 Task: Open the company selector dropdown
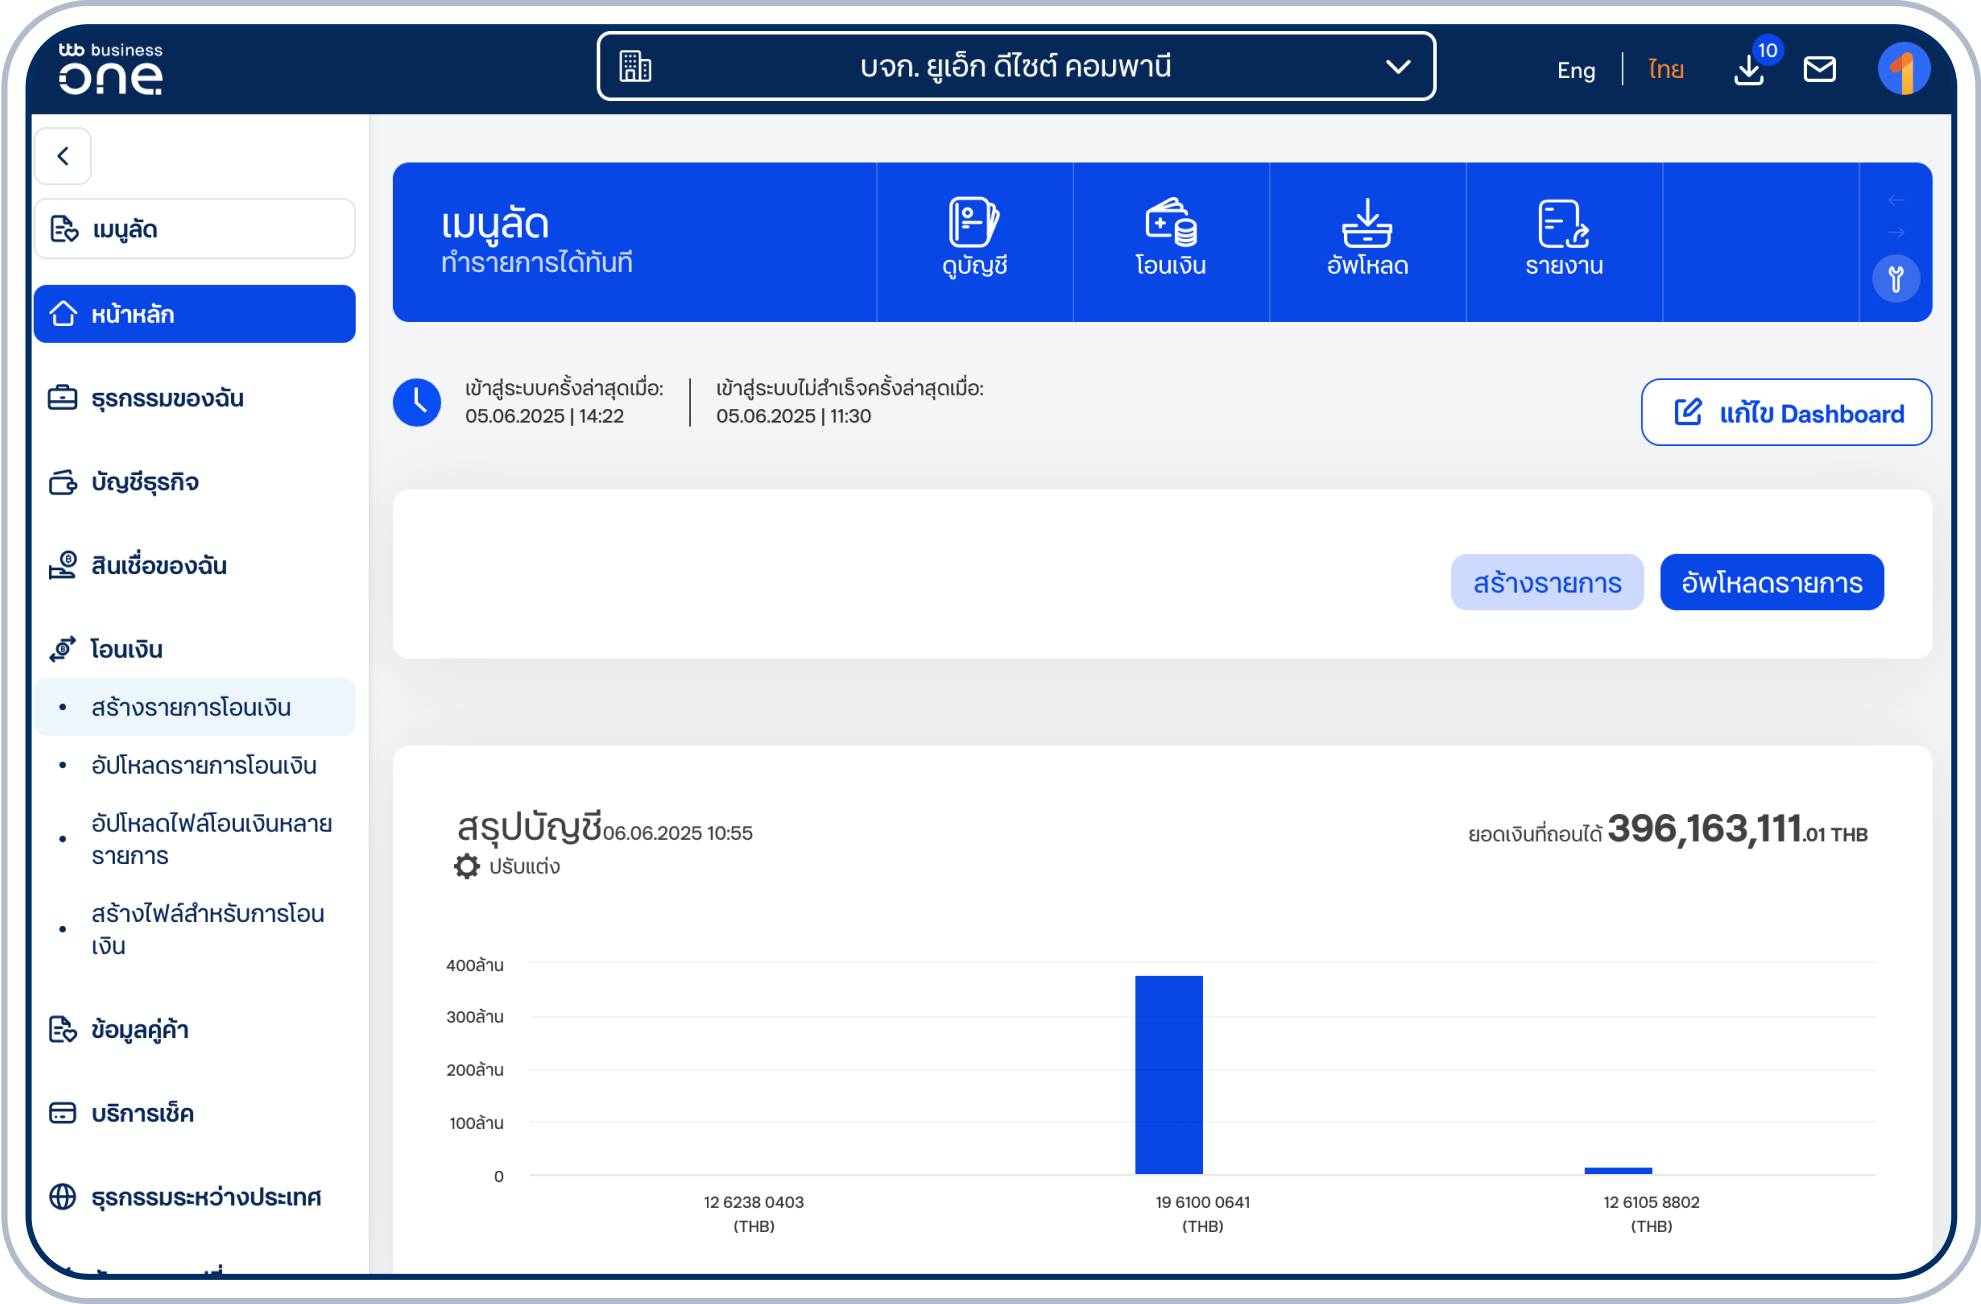click(x=1016, y=67)
